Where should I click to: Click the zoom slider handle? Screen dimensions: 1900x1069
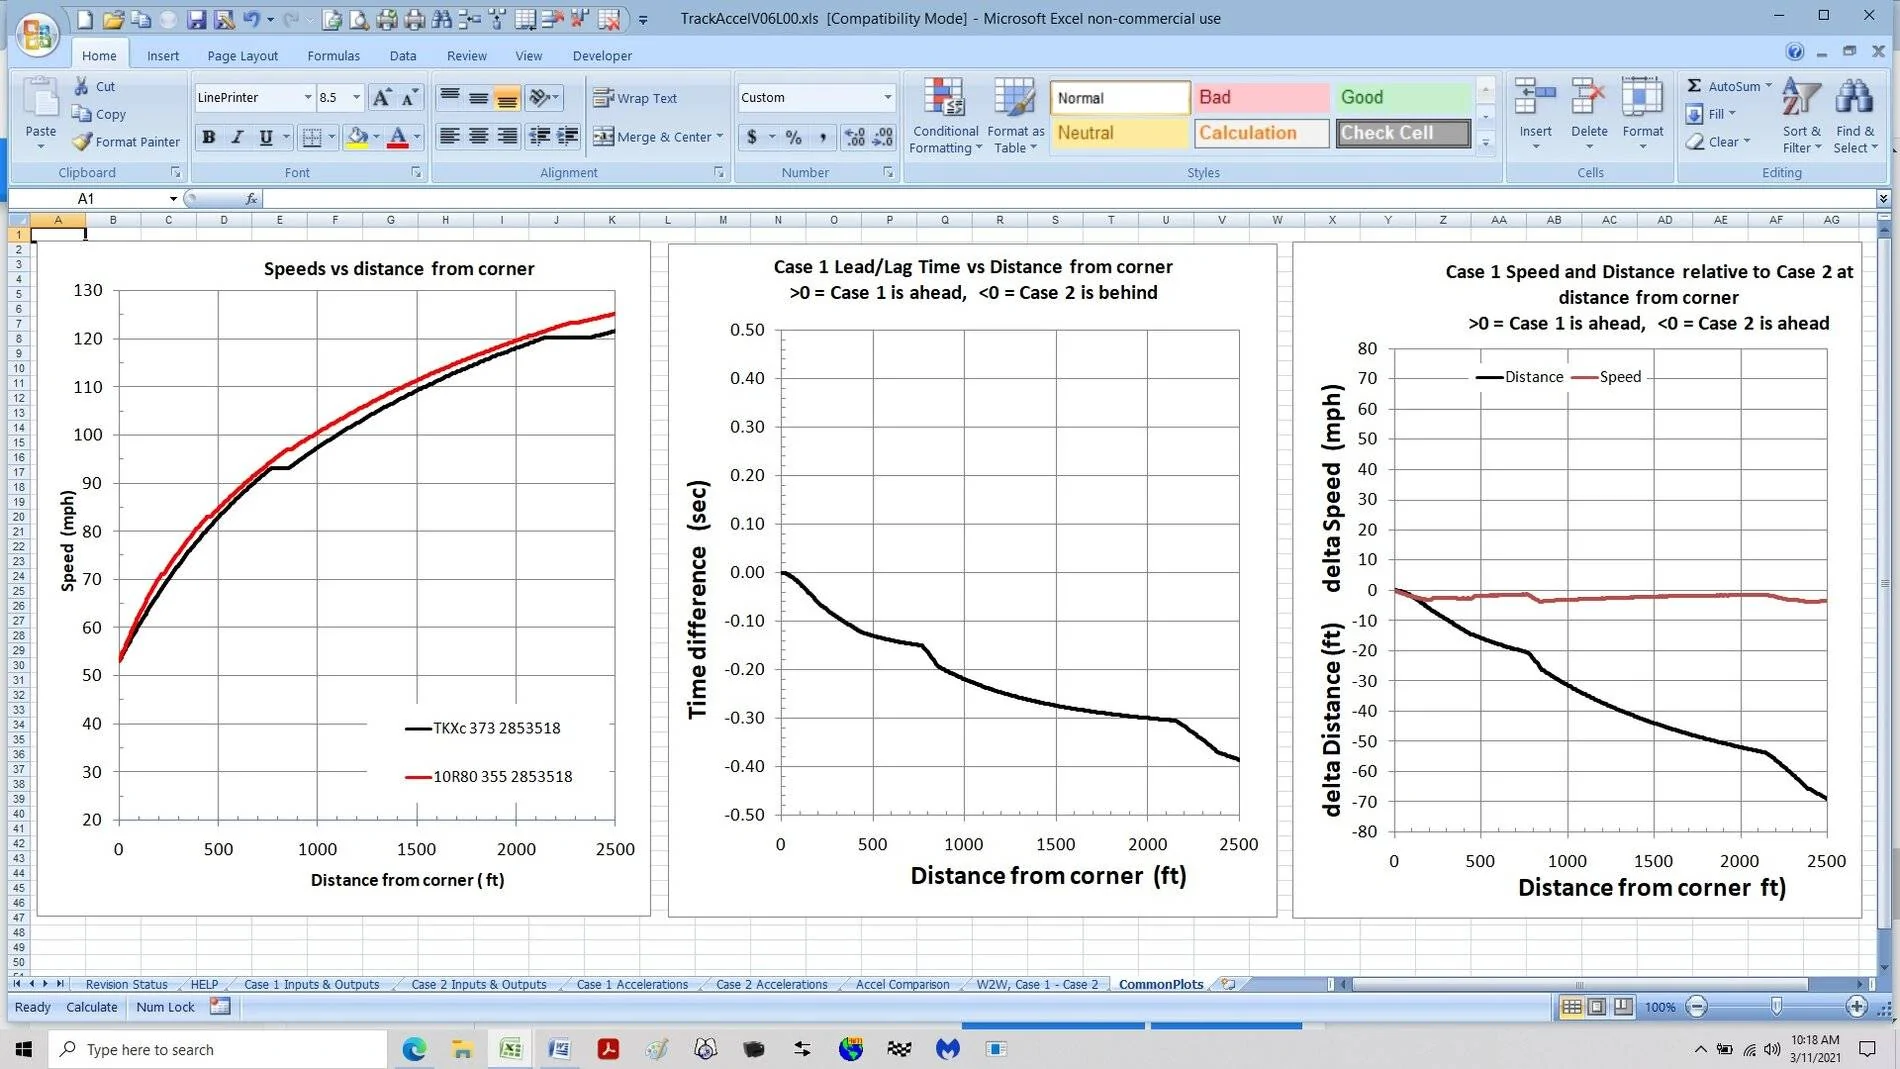click(1776, 1007)
